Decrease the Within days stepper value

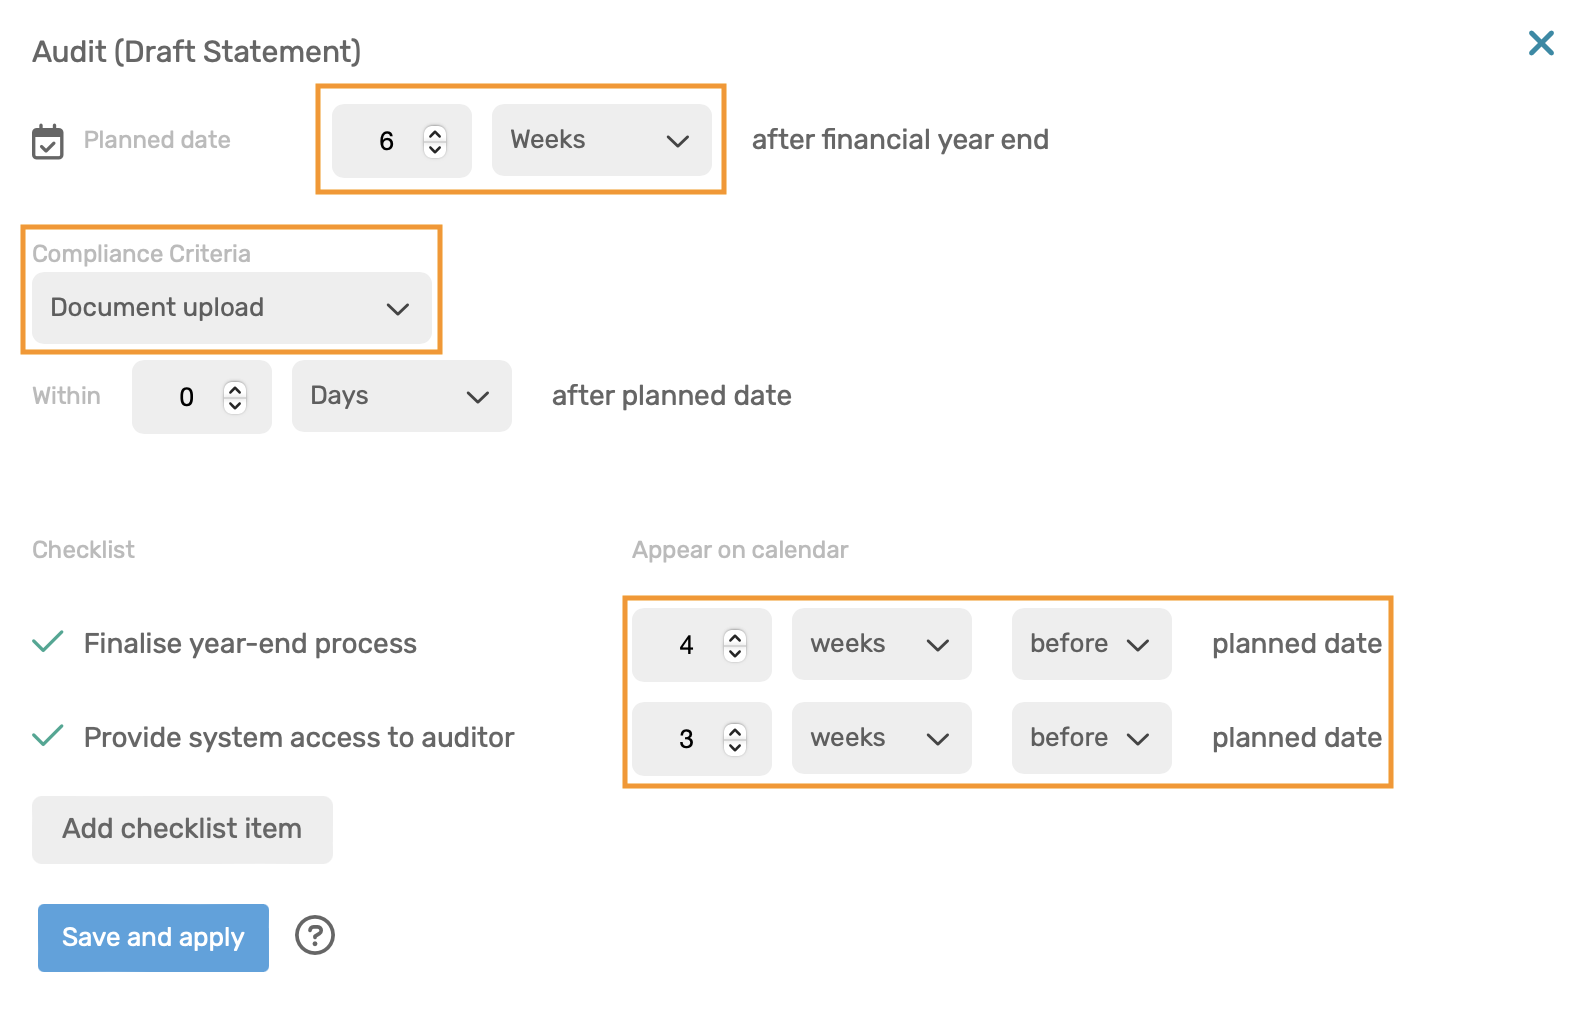pos(235,405)
